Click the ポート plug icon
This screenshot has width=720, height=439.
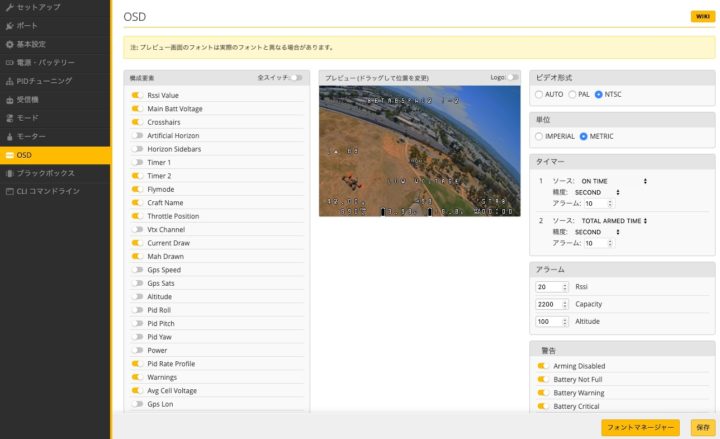tap(10, 26)
